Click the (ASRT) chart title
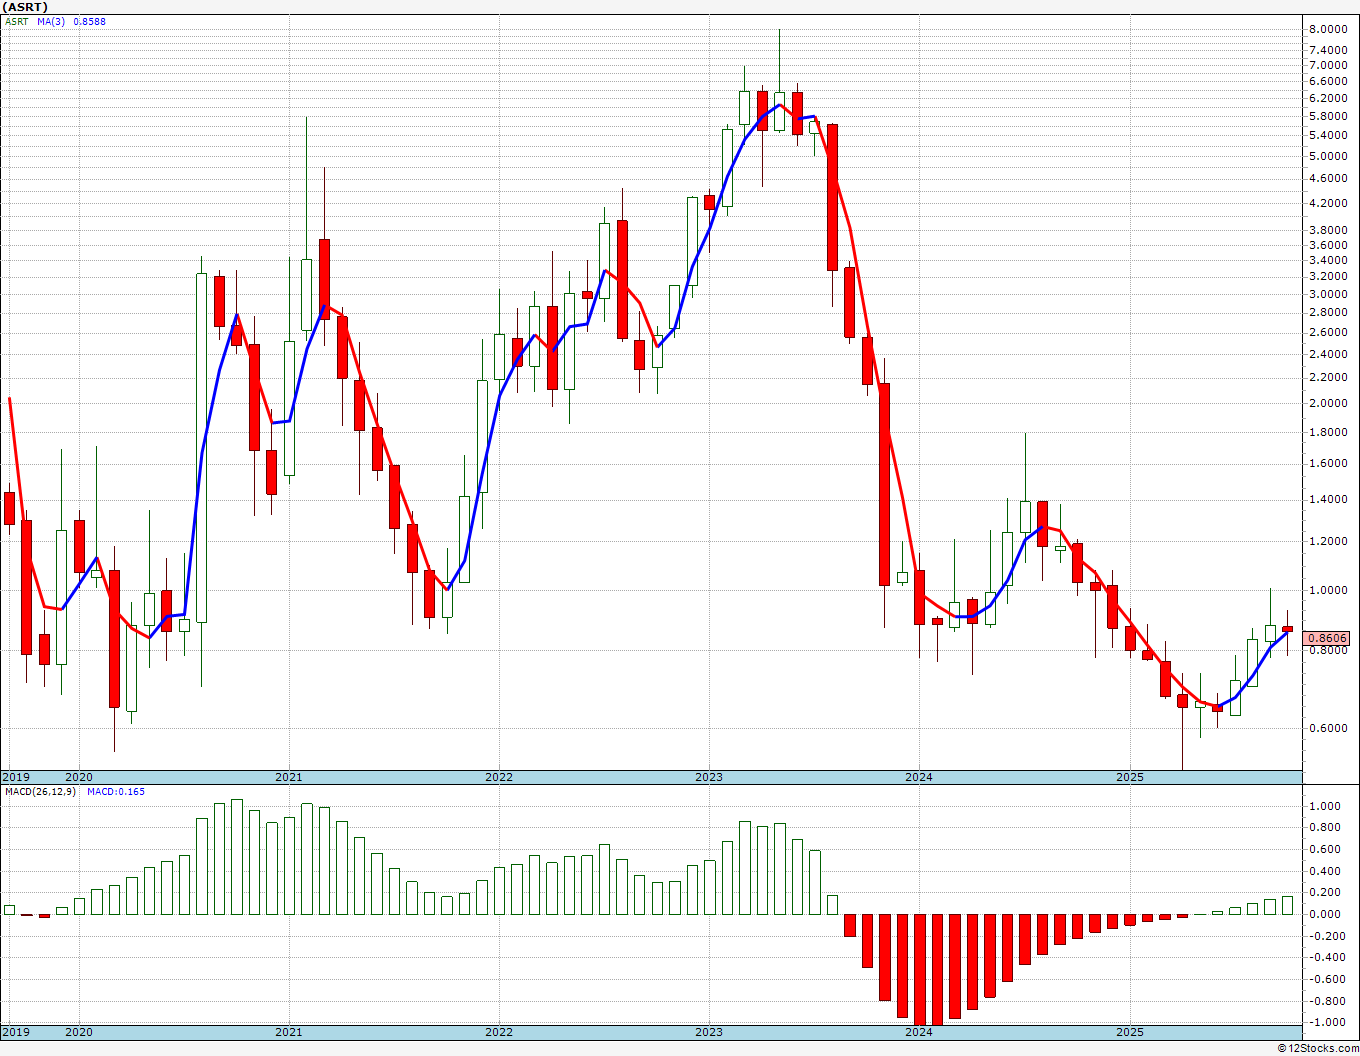 click(25, 7)
